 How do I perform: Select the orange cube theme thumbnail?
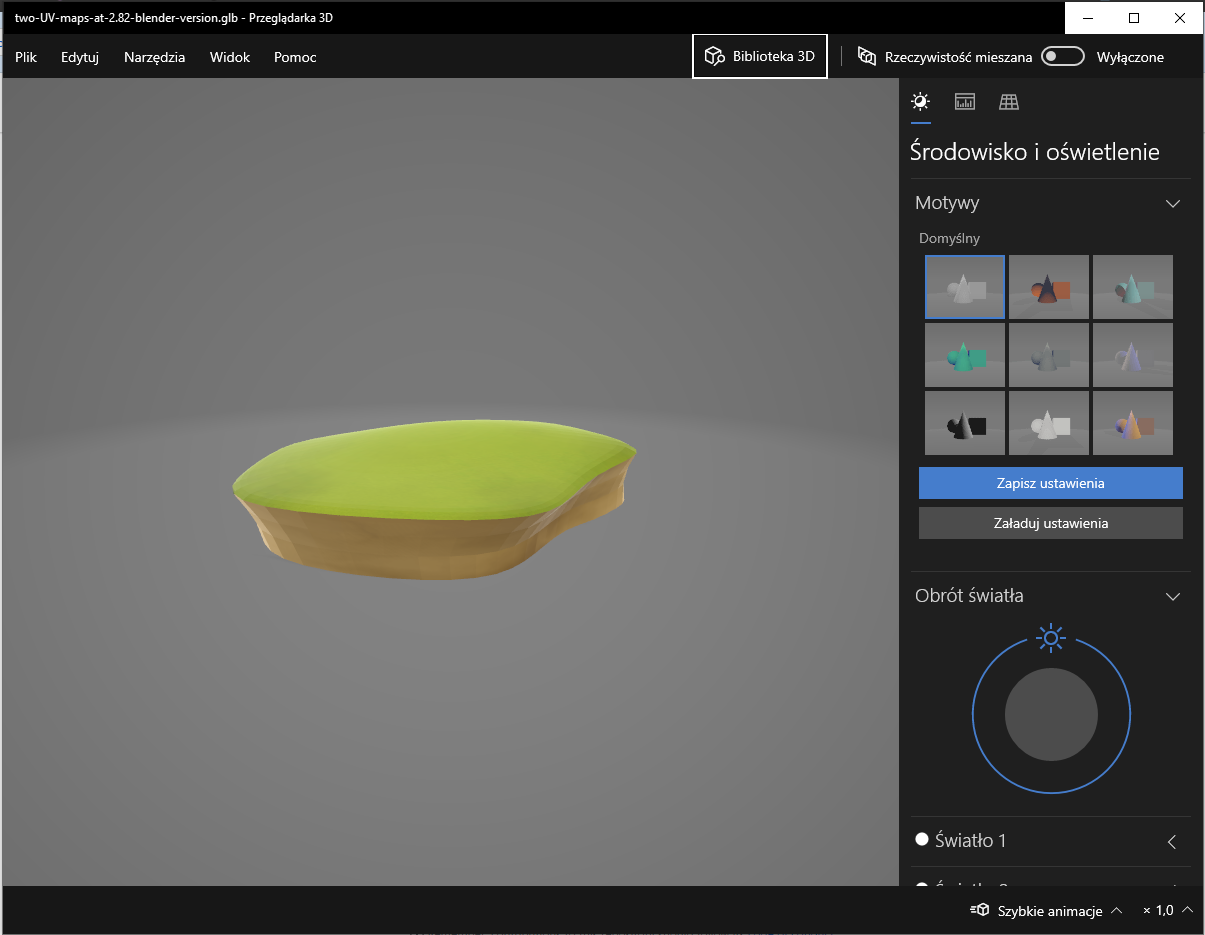tap(1048, 287)
